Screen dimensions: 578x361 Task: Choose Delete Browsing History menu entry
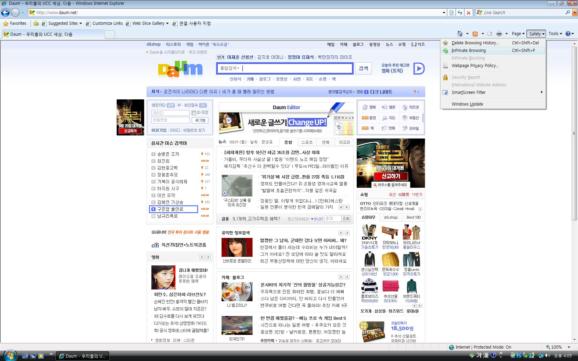click(x=494, y=43)
